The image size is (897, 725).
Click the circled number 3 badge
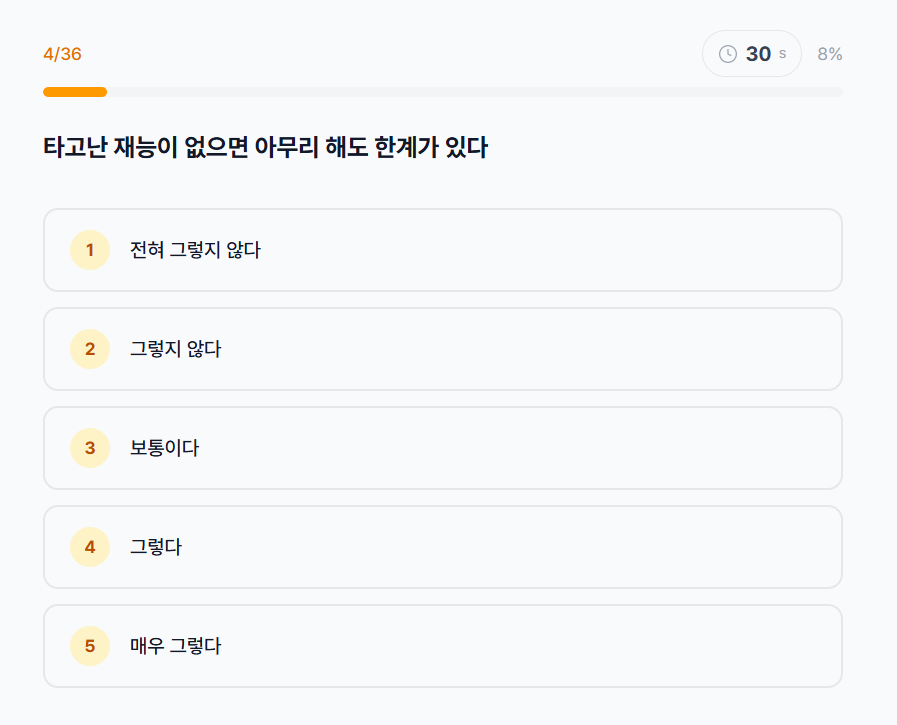tap(89, 448)
